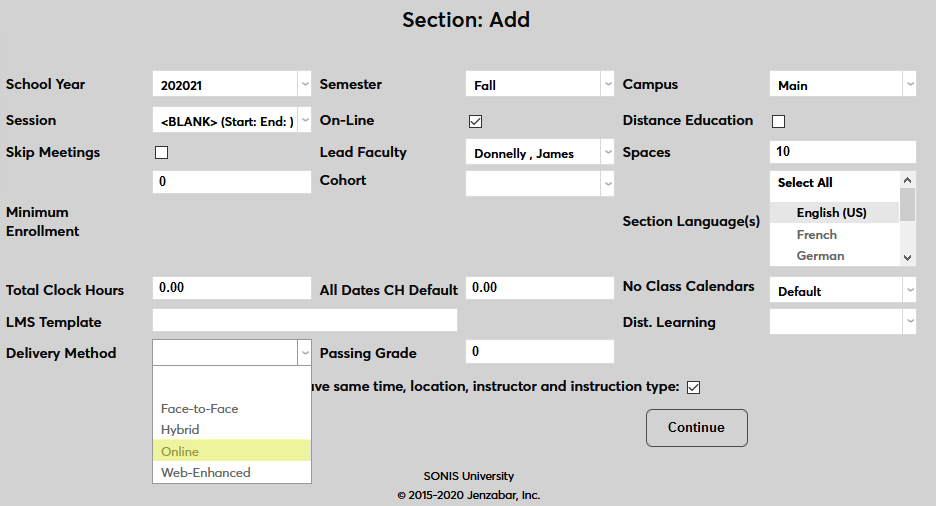Select French in Section Language list
The height and width of the screenshot is (506, 936).
(x=817, y=235)
